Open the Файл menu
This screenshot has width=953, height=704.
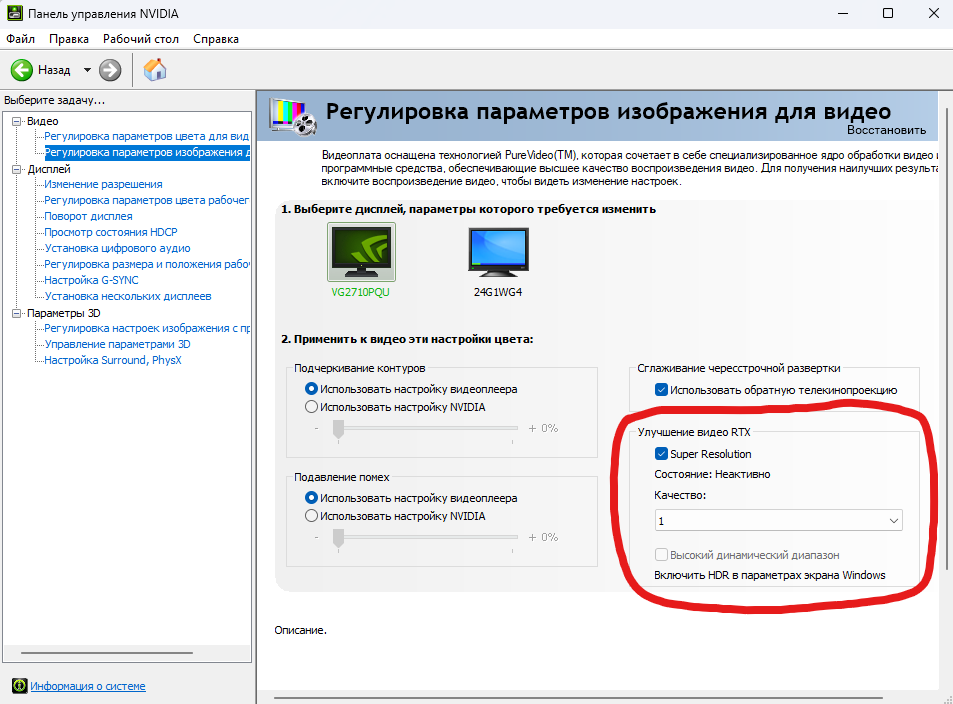[21, 39]
